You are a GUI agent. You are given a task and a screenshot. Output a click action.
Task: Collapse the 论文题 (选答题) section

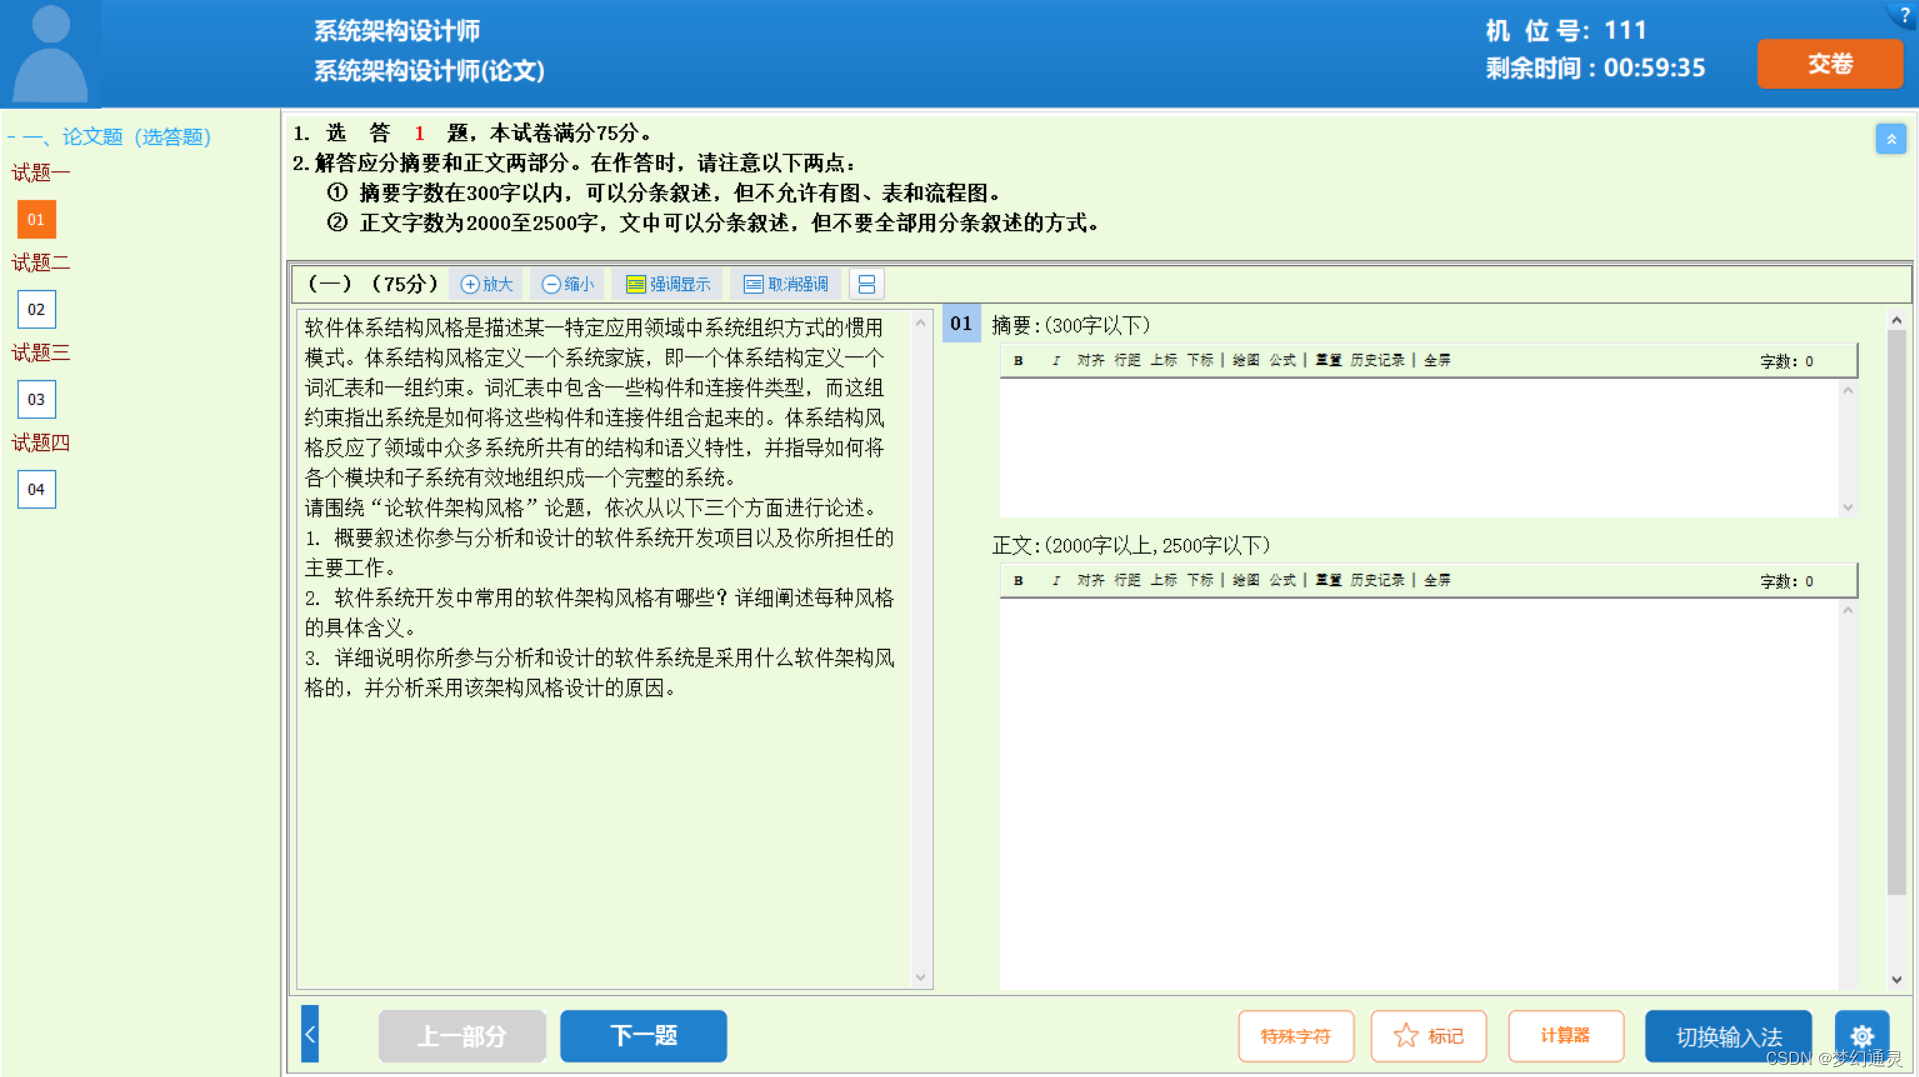[x=110, y=137]
